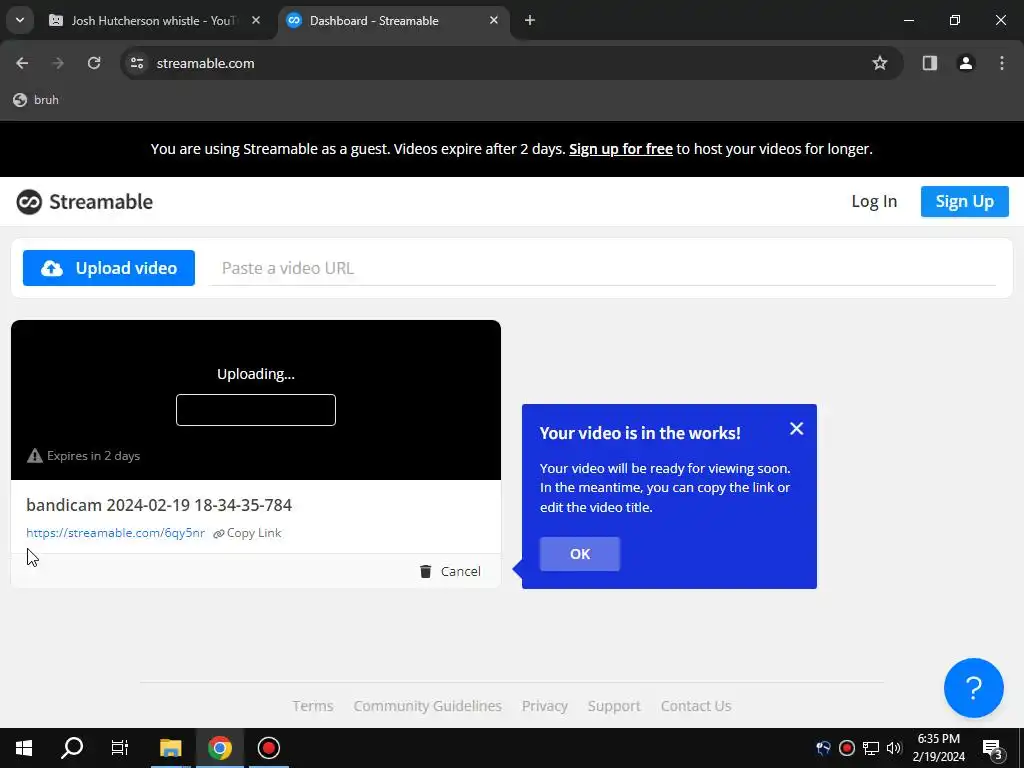Screen dimensions: 1024x768
Task: Close the 'Your video is in the works' popup
Action: point(796,428)
